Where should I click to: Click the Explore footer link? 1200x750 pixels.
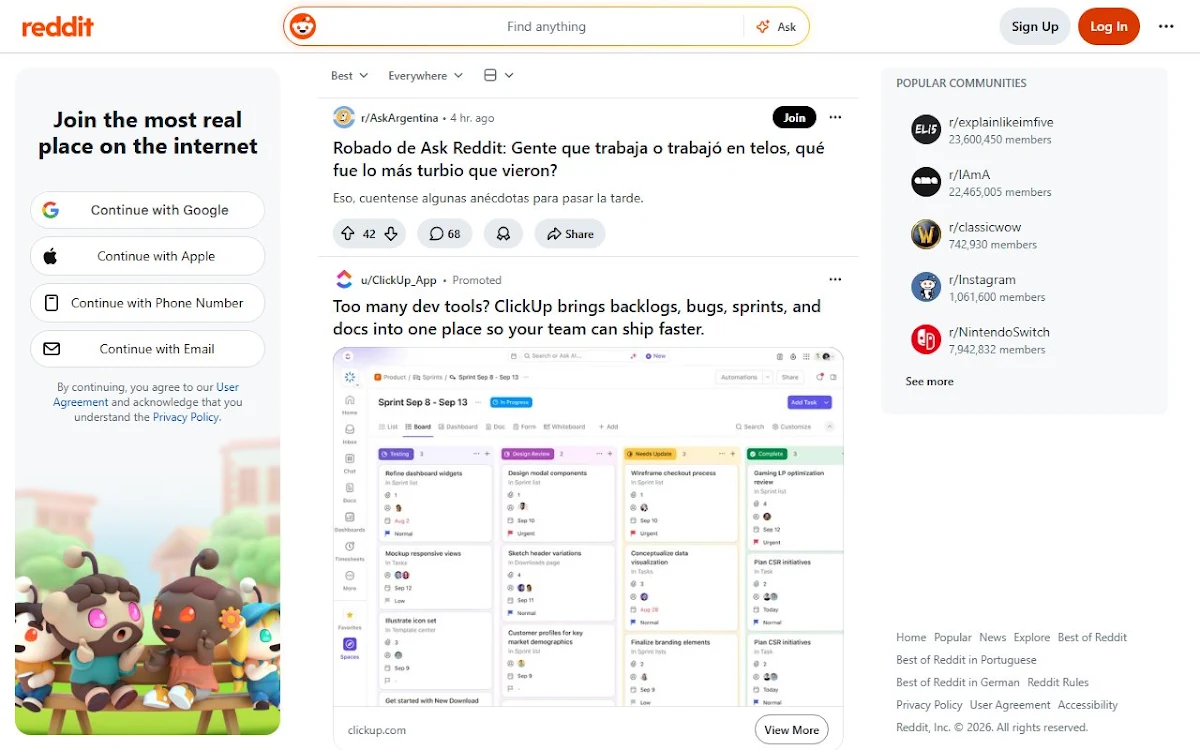coord(1032,637)
